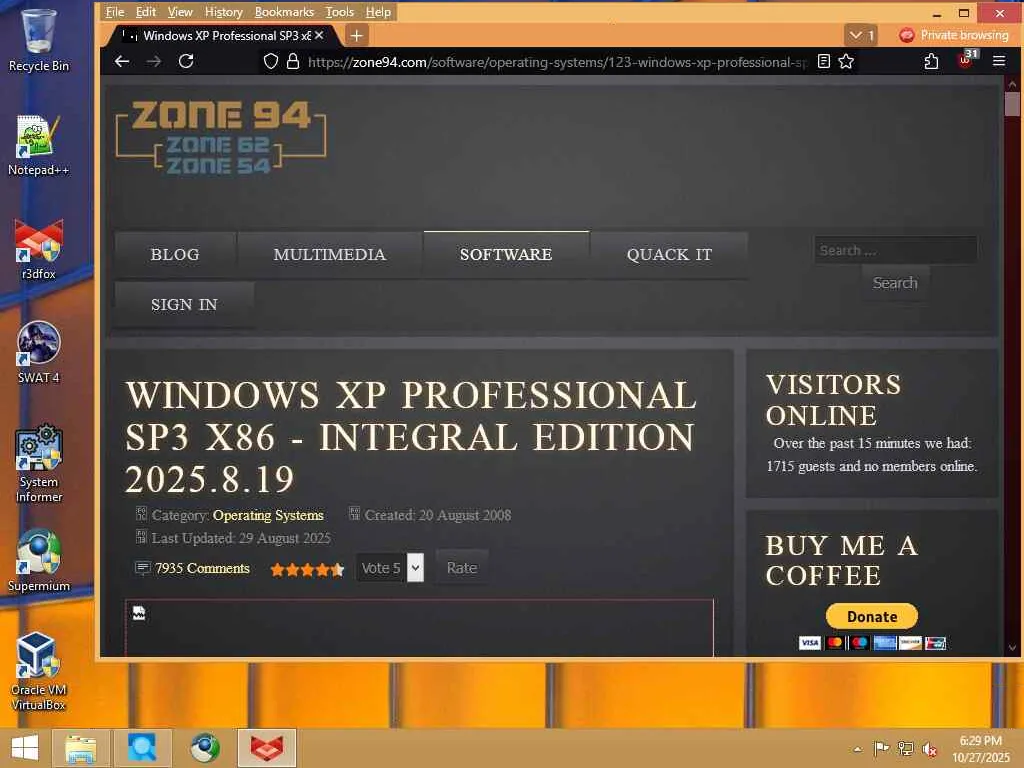Click the PayPal Donate button
1024x768 pixels.
pos(872,616)
